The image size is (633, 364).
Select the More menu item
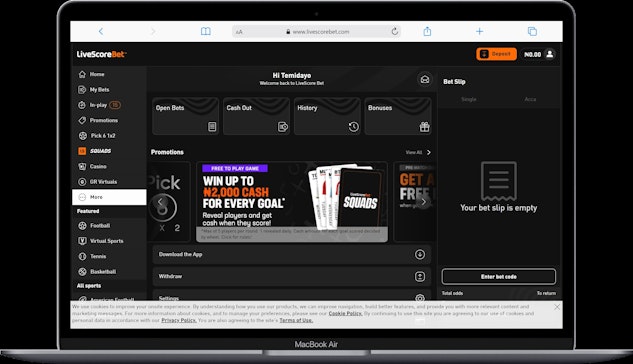(109, 197)
